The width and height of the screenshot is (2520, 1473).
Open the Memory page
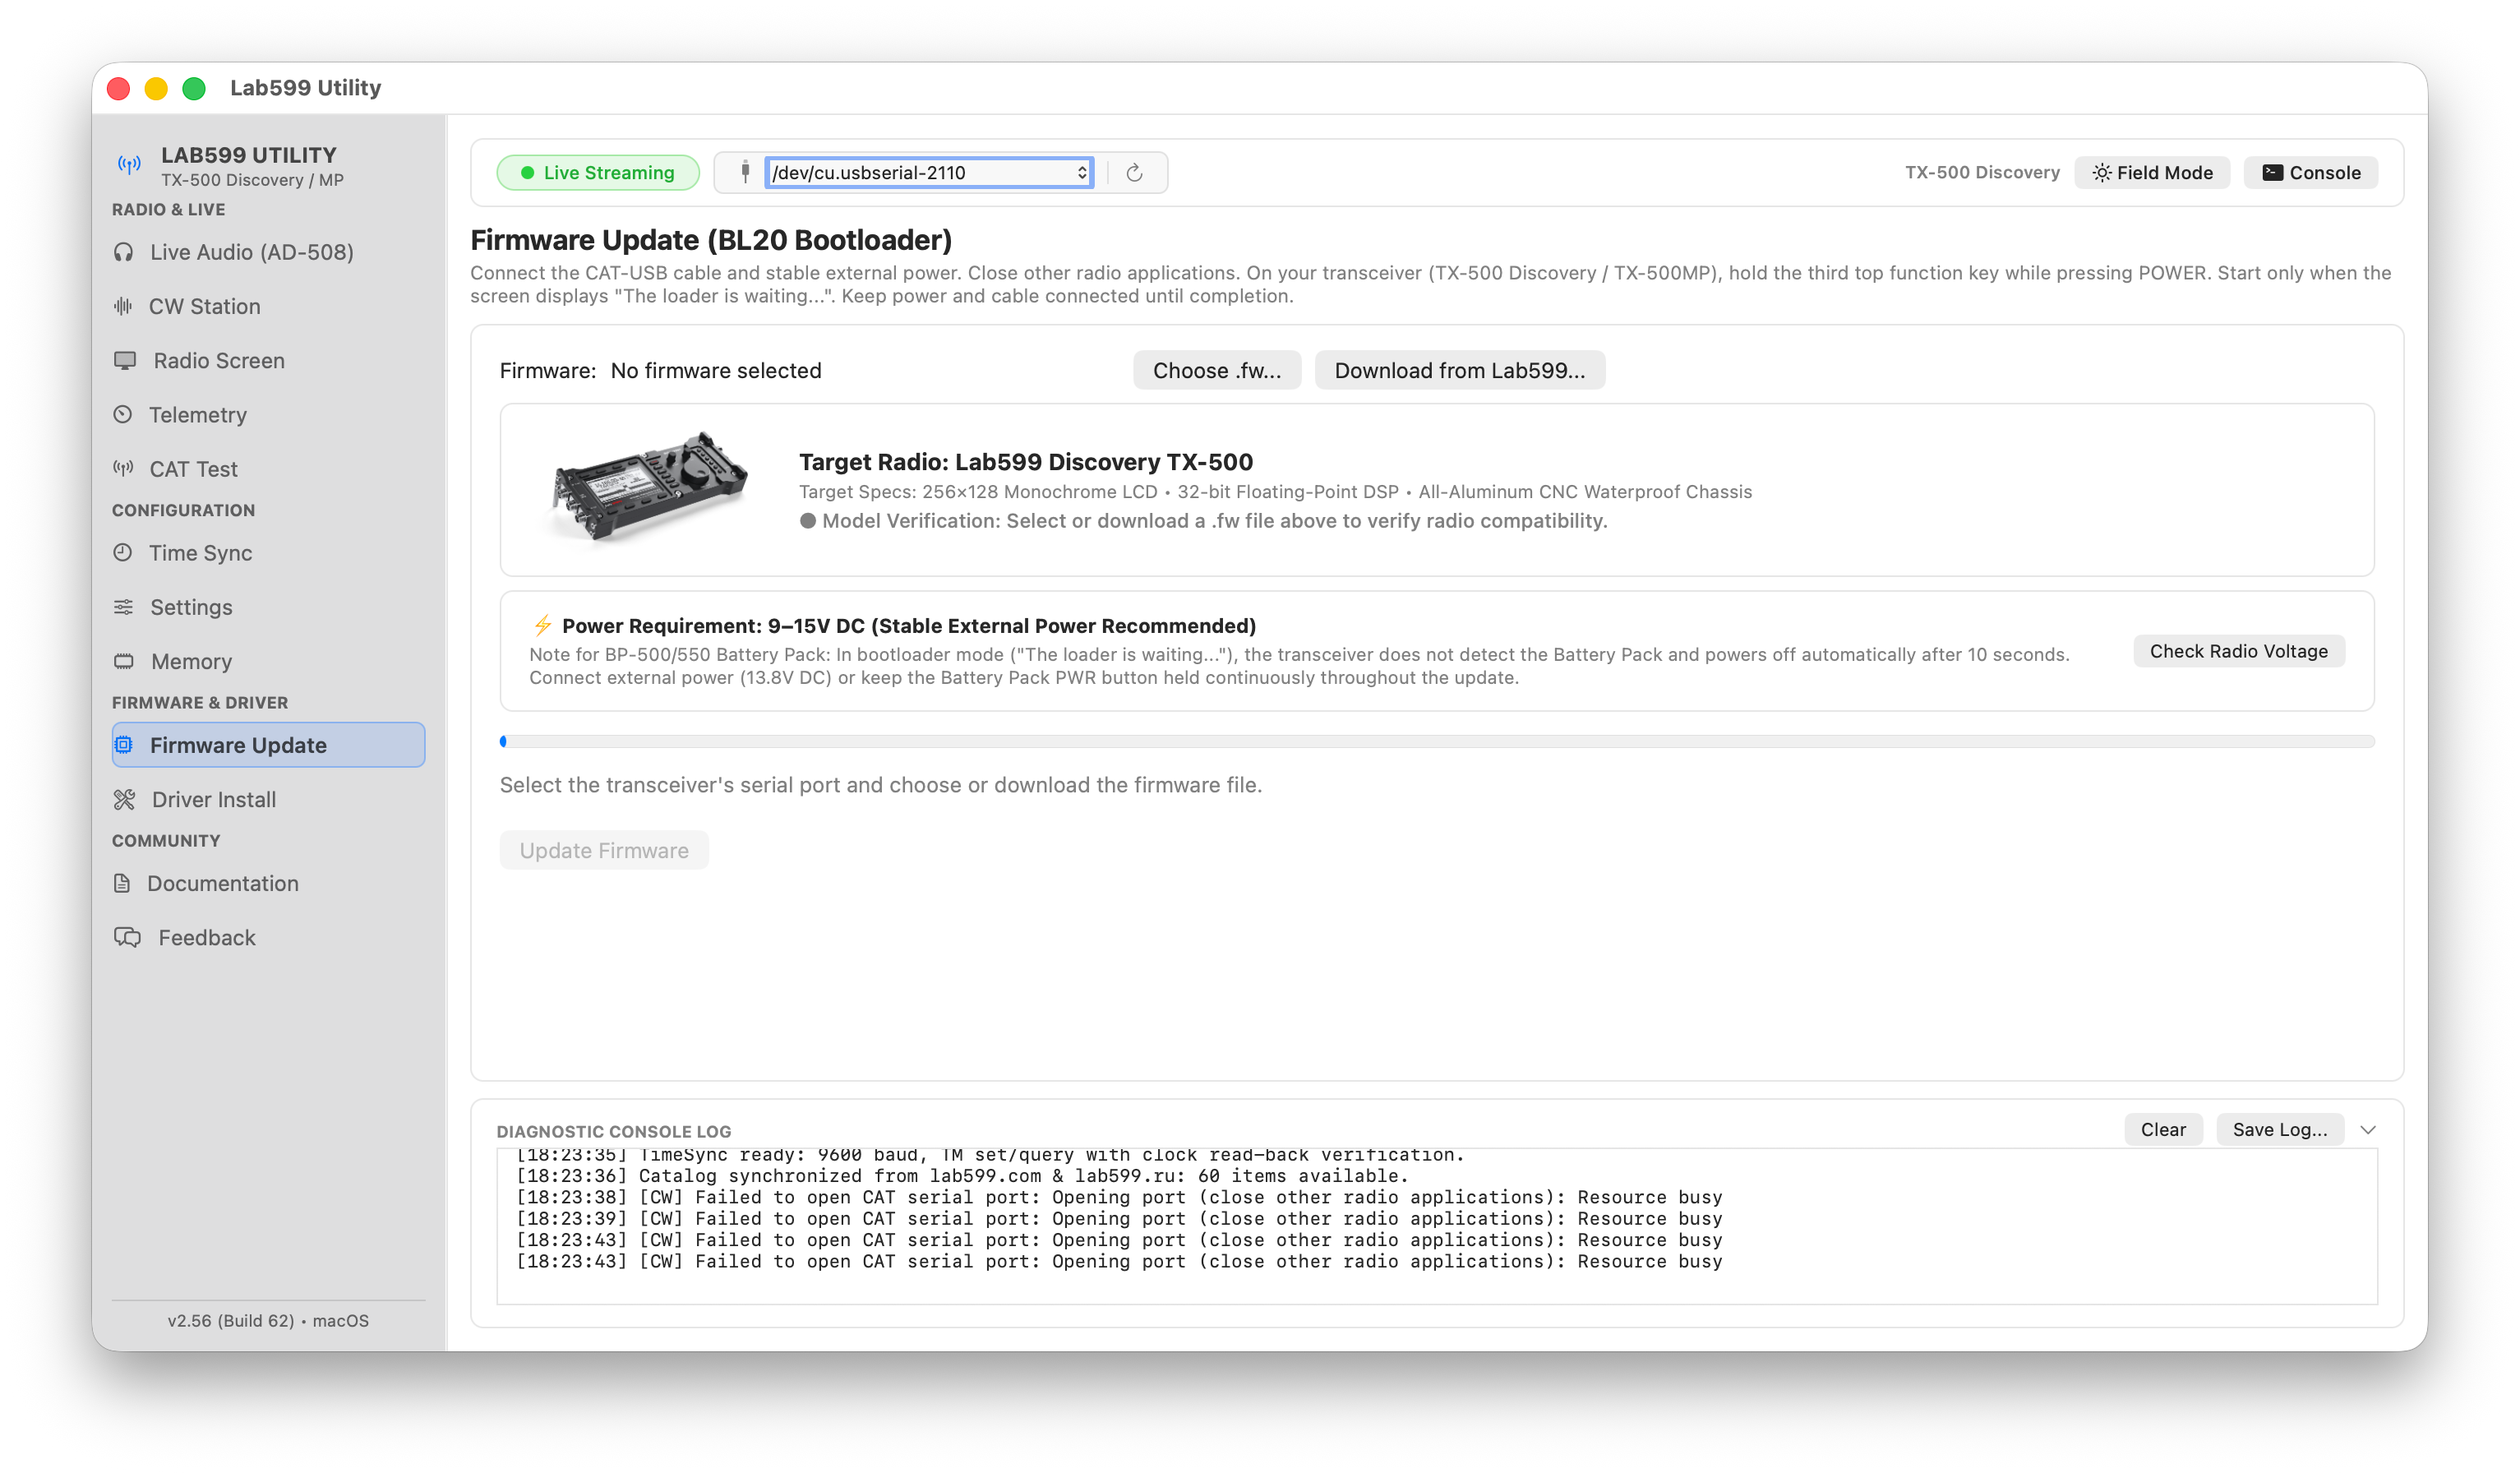coord(268,661)
